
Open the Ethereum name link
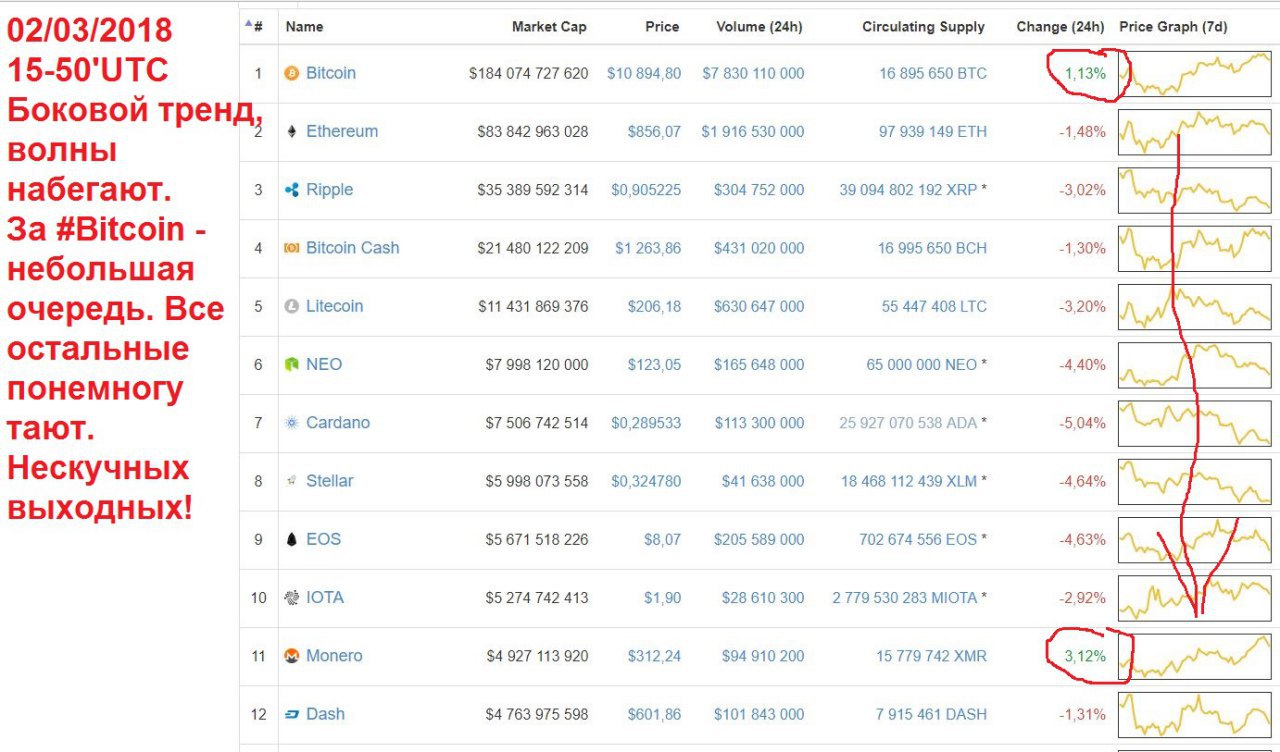pyautogui.click(x=342, y=131)
